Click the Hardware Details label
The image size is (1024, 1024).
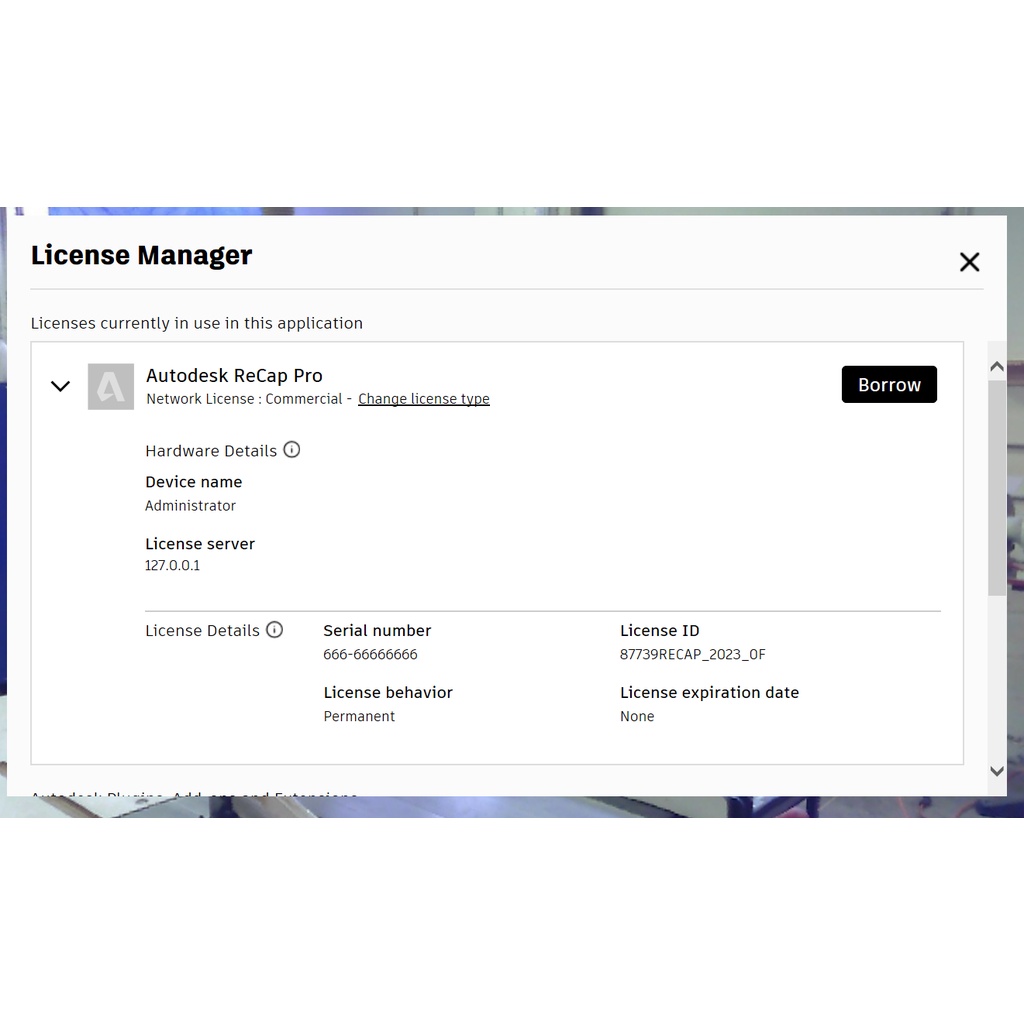(x=211, y=451)
